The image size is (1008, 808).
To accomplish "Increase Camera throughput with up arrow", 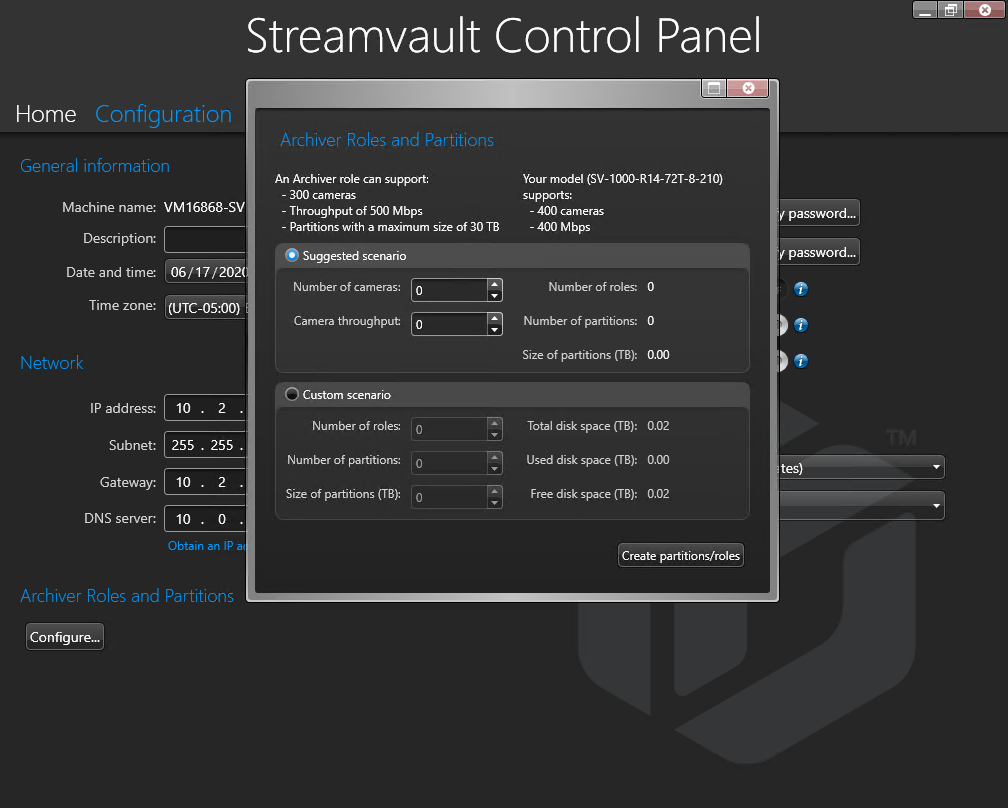I will (x=494, y=318).
